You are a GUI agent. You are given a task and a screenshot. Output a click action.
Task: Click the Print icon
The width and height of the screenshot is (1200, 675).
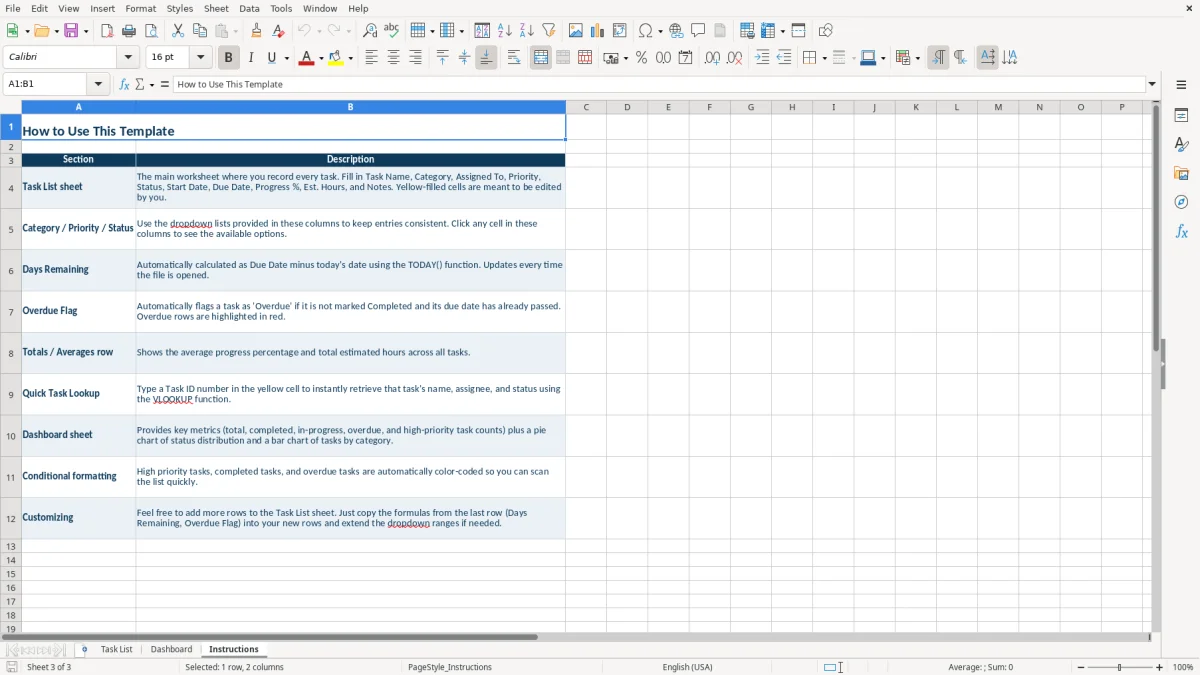coord(129,31)
